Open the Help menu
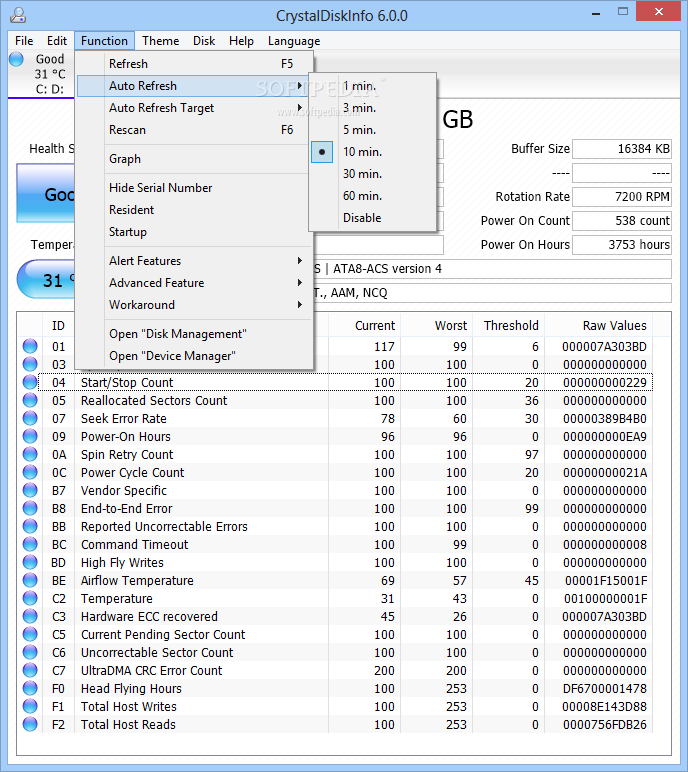The image size is (688, 772). 241,41
